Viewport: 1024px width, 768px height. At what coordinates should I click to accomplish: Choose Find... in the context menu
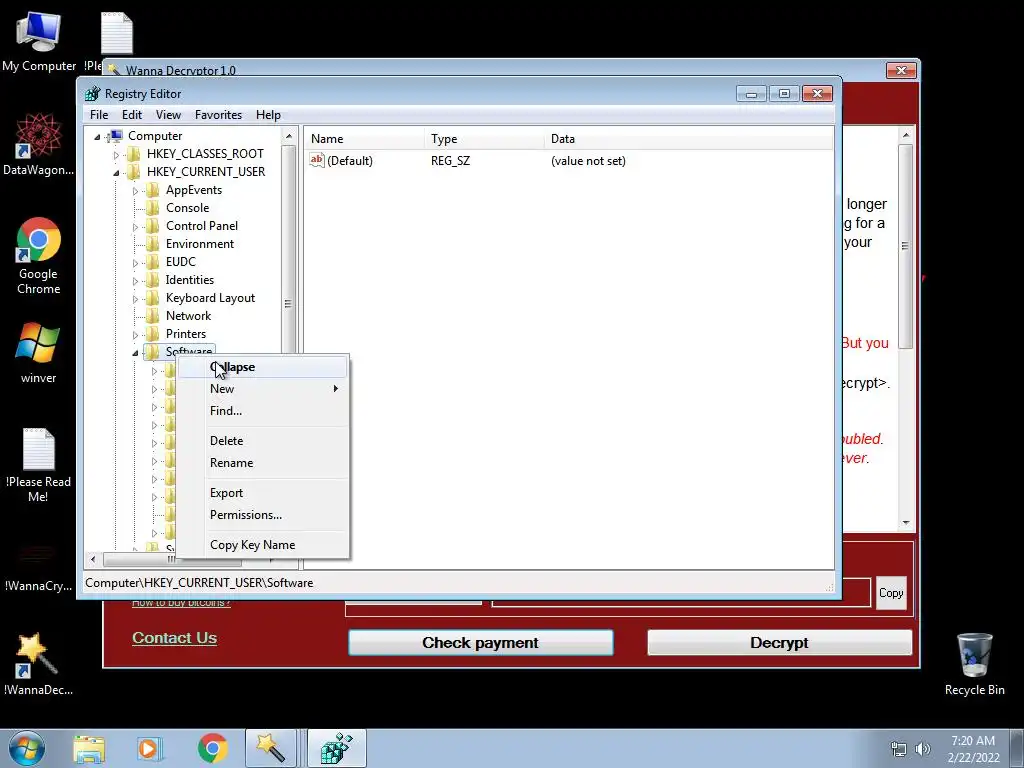tap(263, 411)
